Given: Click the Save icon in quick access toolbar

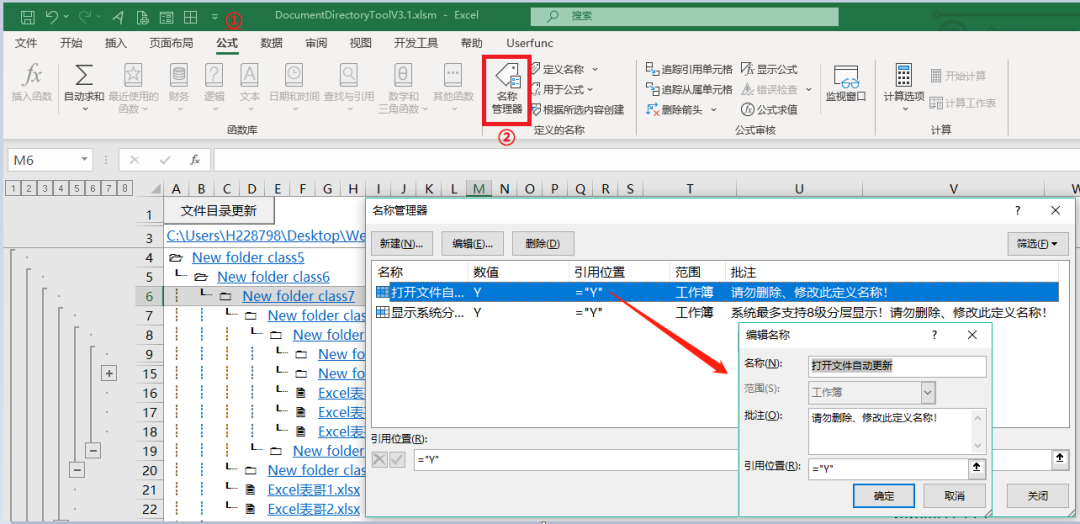Looking at the screenshot, I should point(27,16).
